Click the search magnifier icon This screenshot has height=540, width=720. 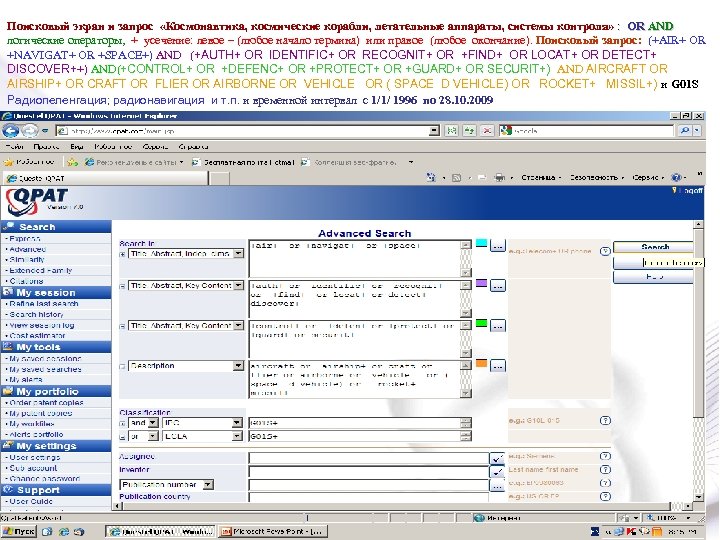685,131
